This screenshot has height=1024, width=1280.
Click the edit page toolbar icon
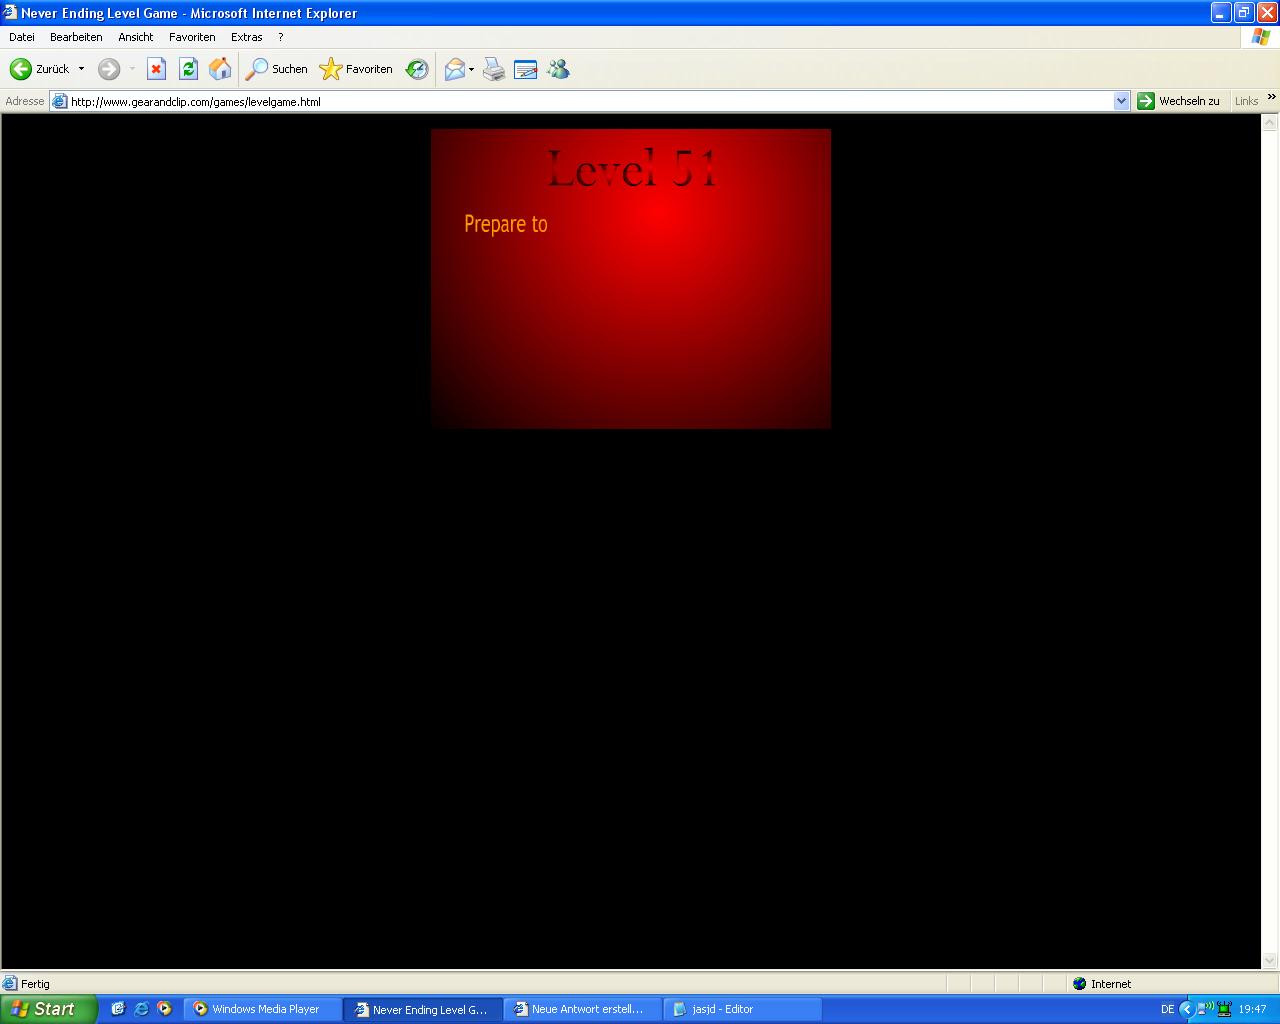point(525,69)
